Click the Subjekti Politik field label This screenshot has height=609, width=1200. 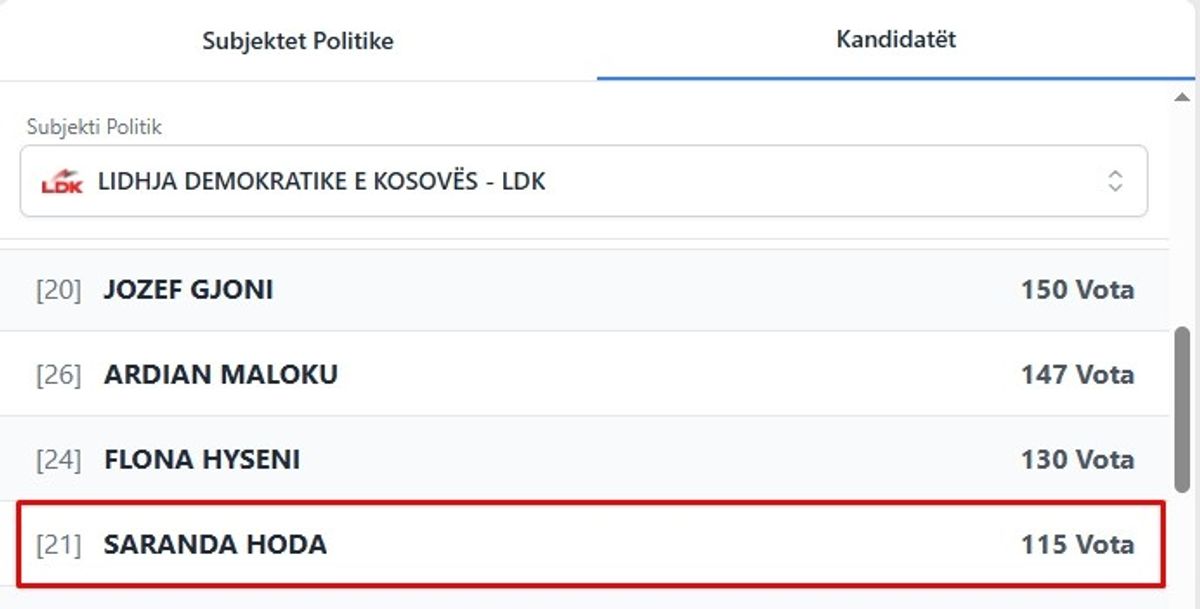[x=94, y=127]
